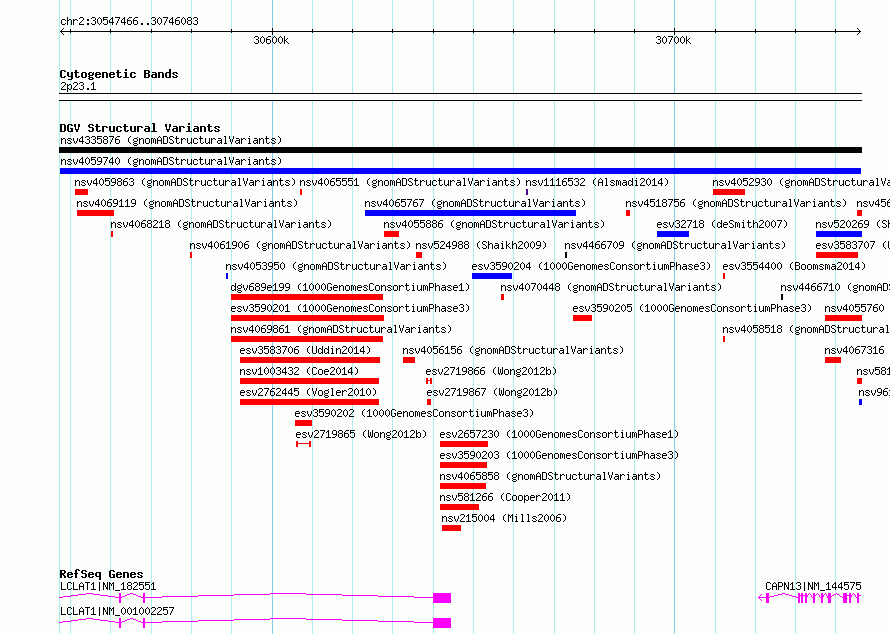Click esv2762445 (Vogler2010) label
Image resolution: width=890 pixels, height=634 pixels.
(308, 392)
